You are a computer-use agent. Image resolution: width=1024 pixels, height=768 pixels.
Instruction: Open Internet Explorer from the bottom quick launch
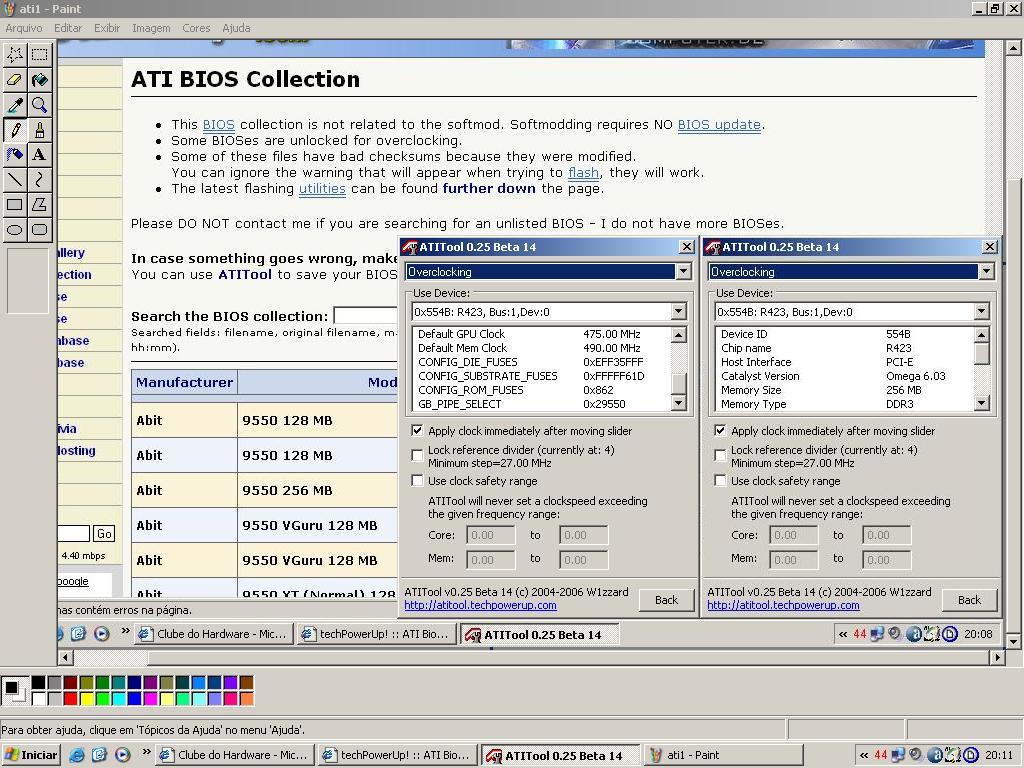click(76, 755)
